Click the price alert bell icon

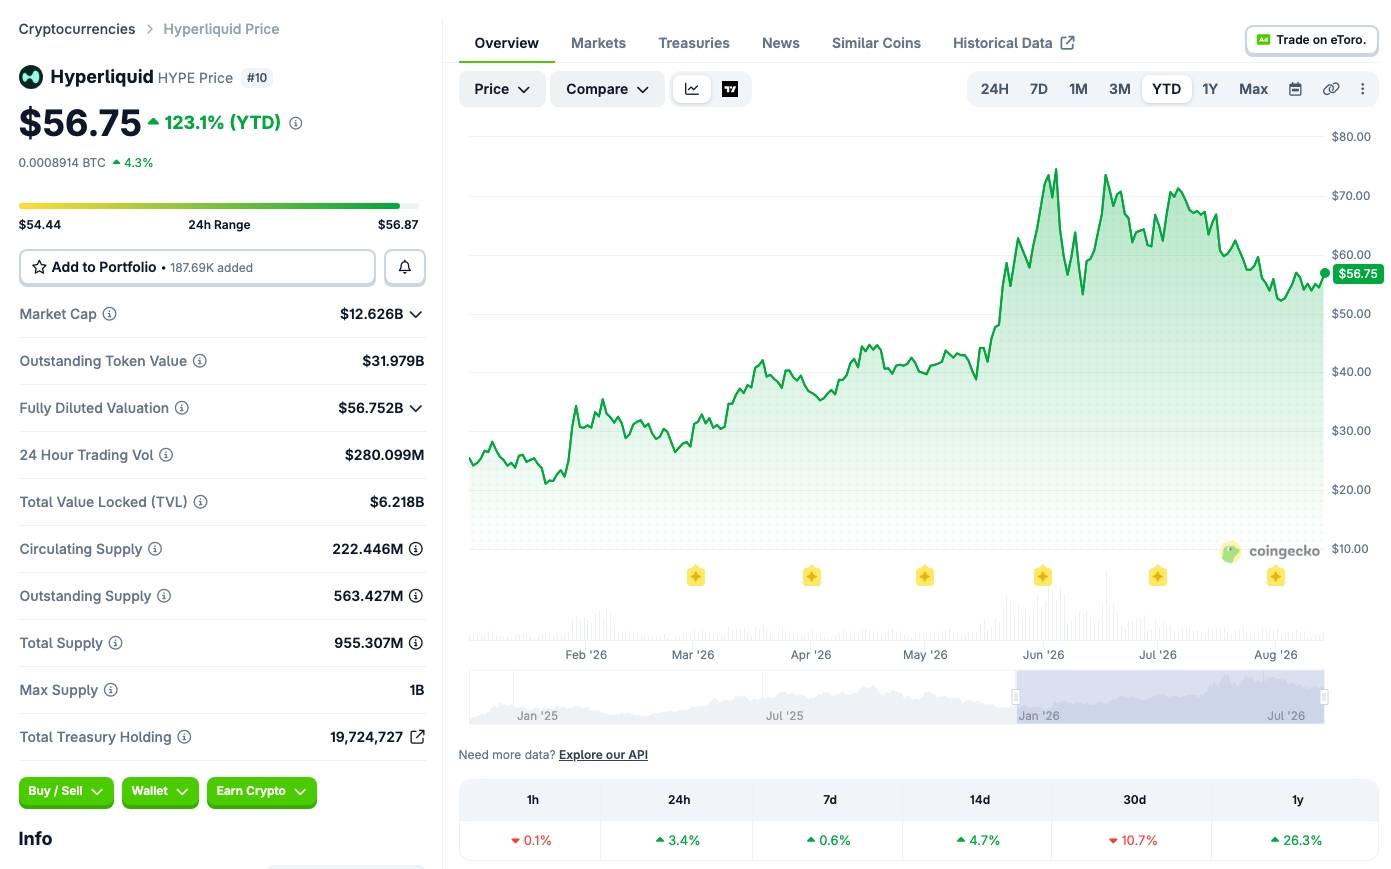click(x=405, y=267)
